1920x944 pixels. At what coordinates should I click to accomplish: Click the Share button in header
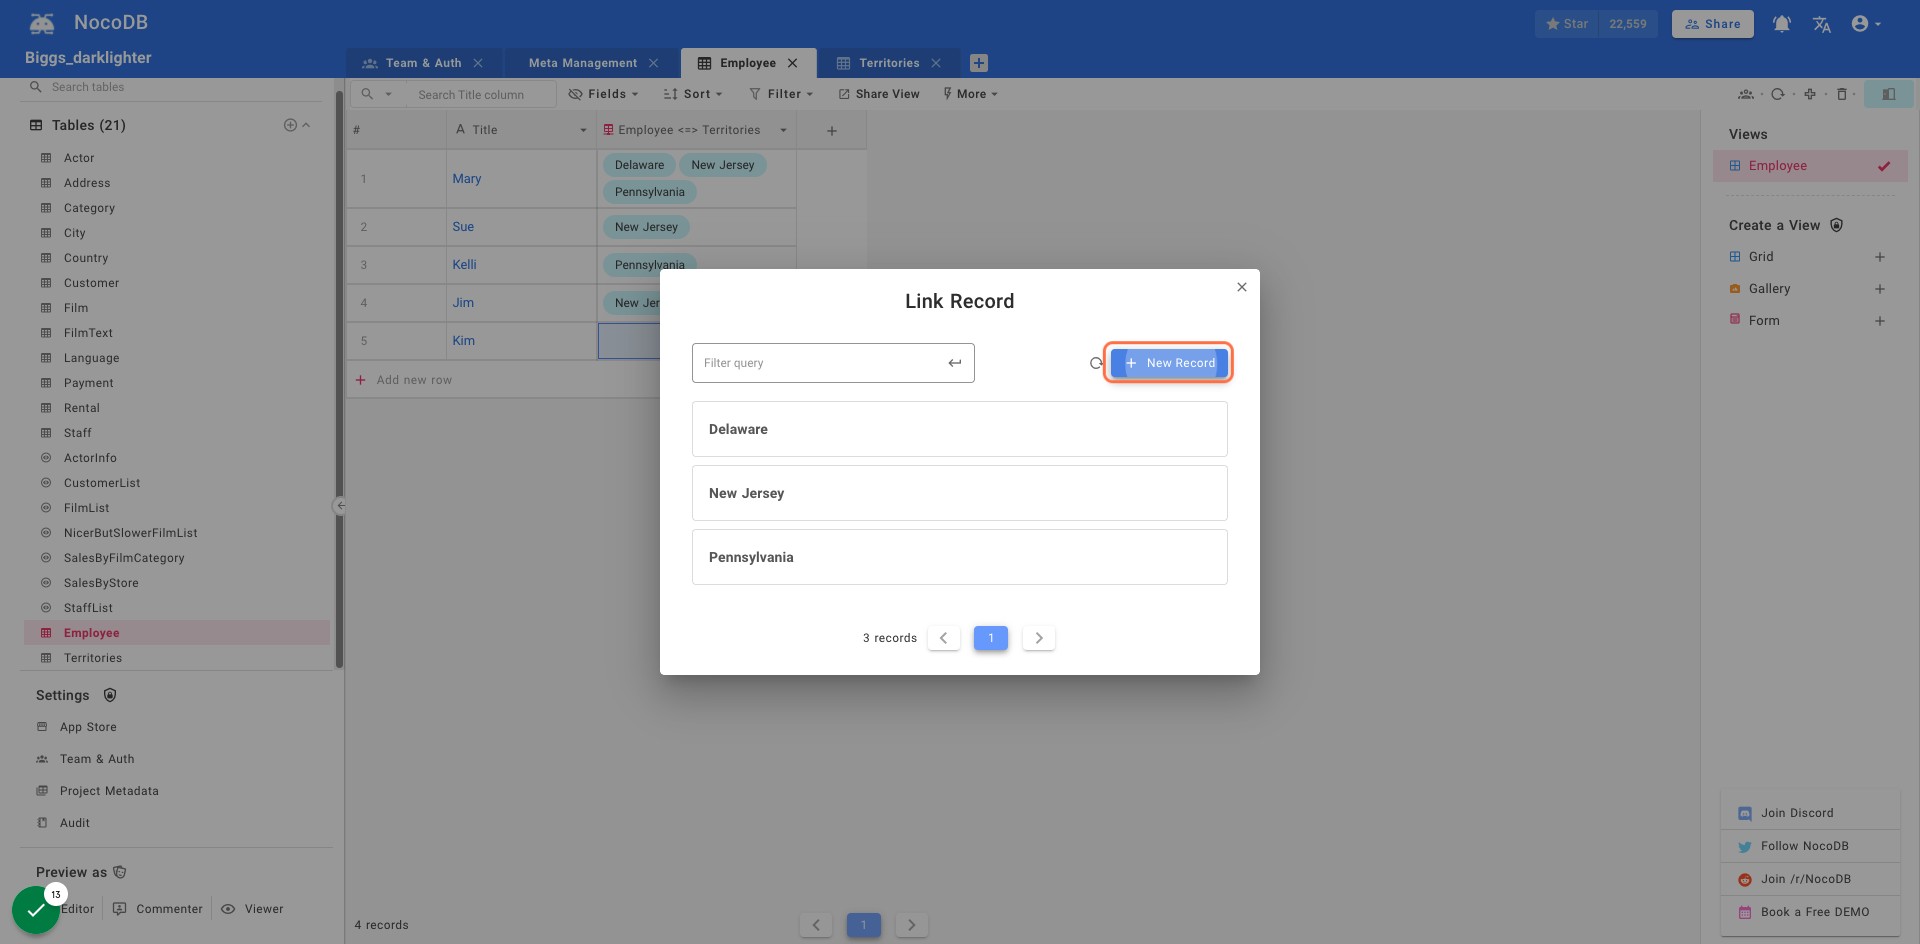(x=1713, y=24)
